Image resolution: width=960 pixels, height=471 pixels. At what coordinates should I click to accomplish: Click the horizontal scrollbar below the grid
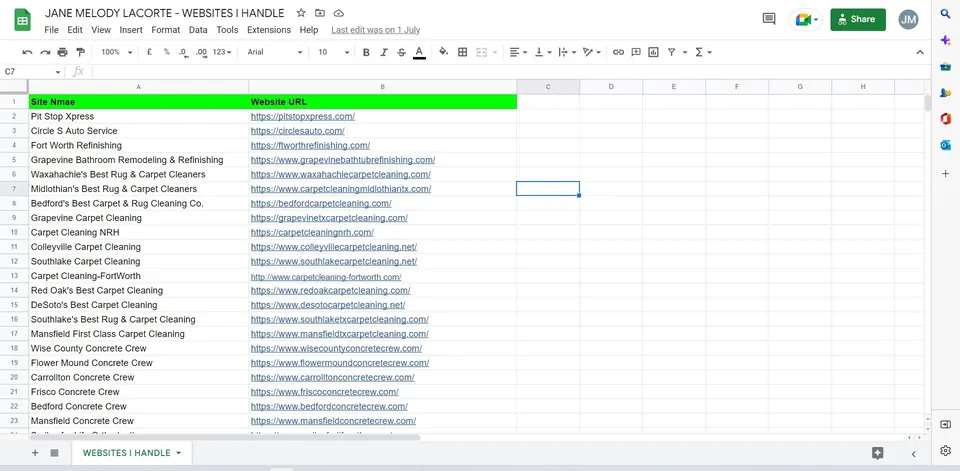tap(224, 437)
